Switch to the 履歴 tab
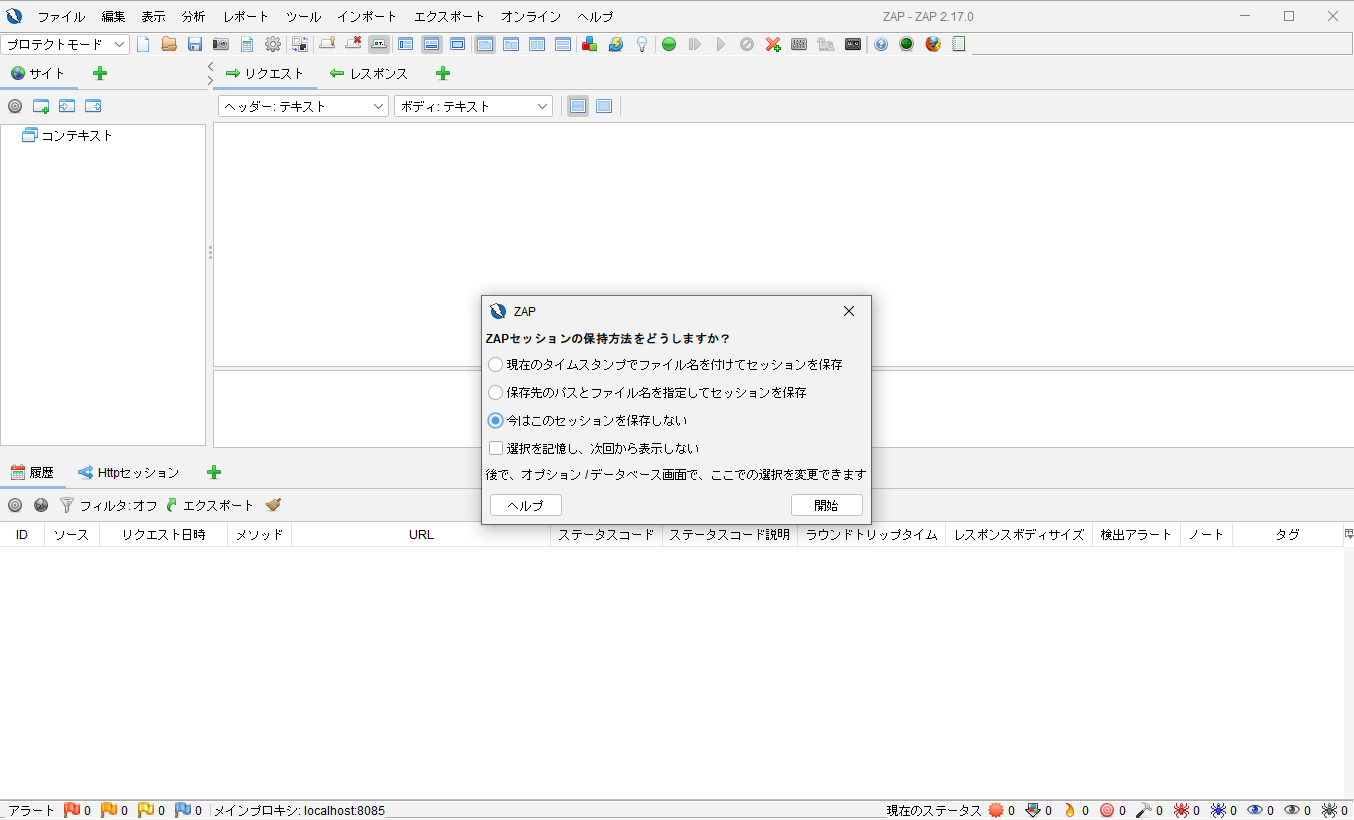Screen dimensions: 1354x820 point(32,473)
